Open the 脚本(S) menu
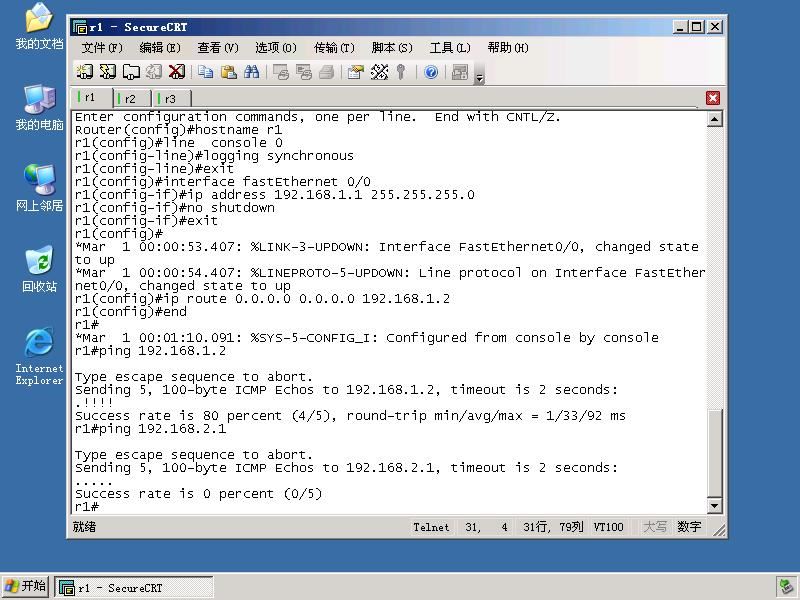800x600 pixels. pyautogui.click(x=392, y=48)
